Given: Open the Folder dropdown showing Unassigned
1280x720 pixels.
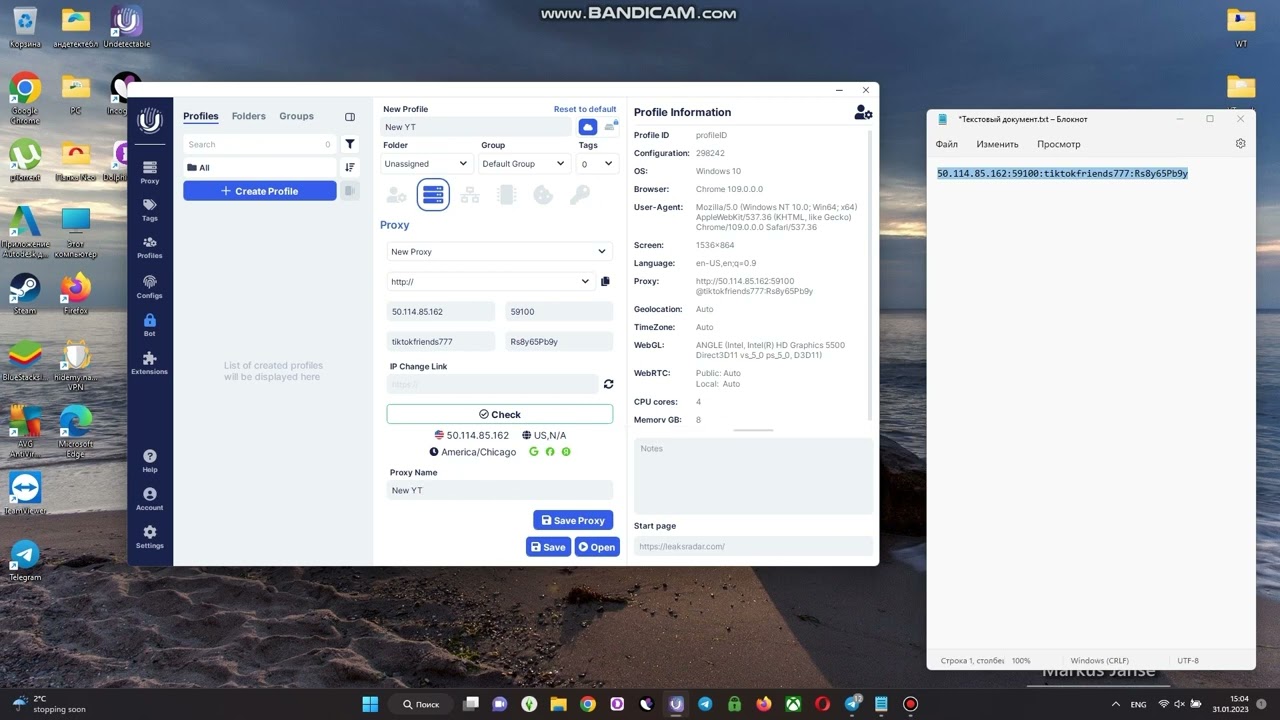Looking at the screenshot, I should [x=426, y=164].
